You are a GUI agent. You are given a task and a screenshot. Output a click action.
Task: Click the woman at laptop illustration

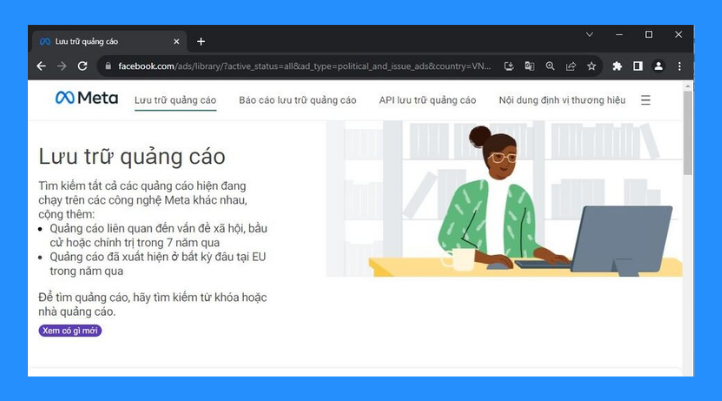504,199
